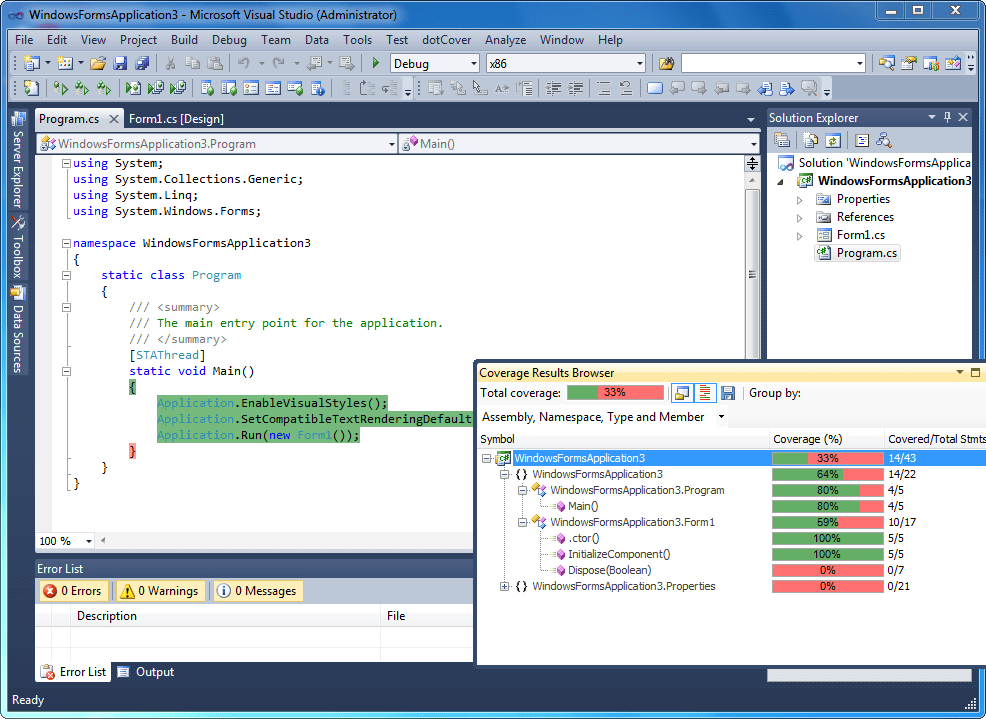Click the Coverage (%) column header
This screenshot has height=719, width=986.
click(x=808, y=439)
